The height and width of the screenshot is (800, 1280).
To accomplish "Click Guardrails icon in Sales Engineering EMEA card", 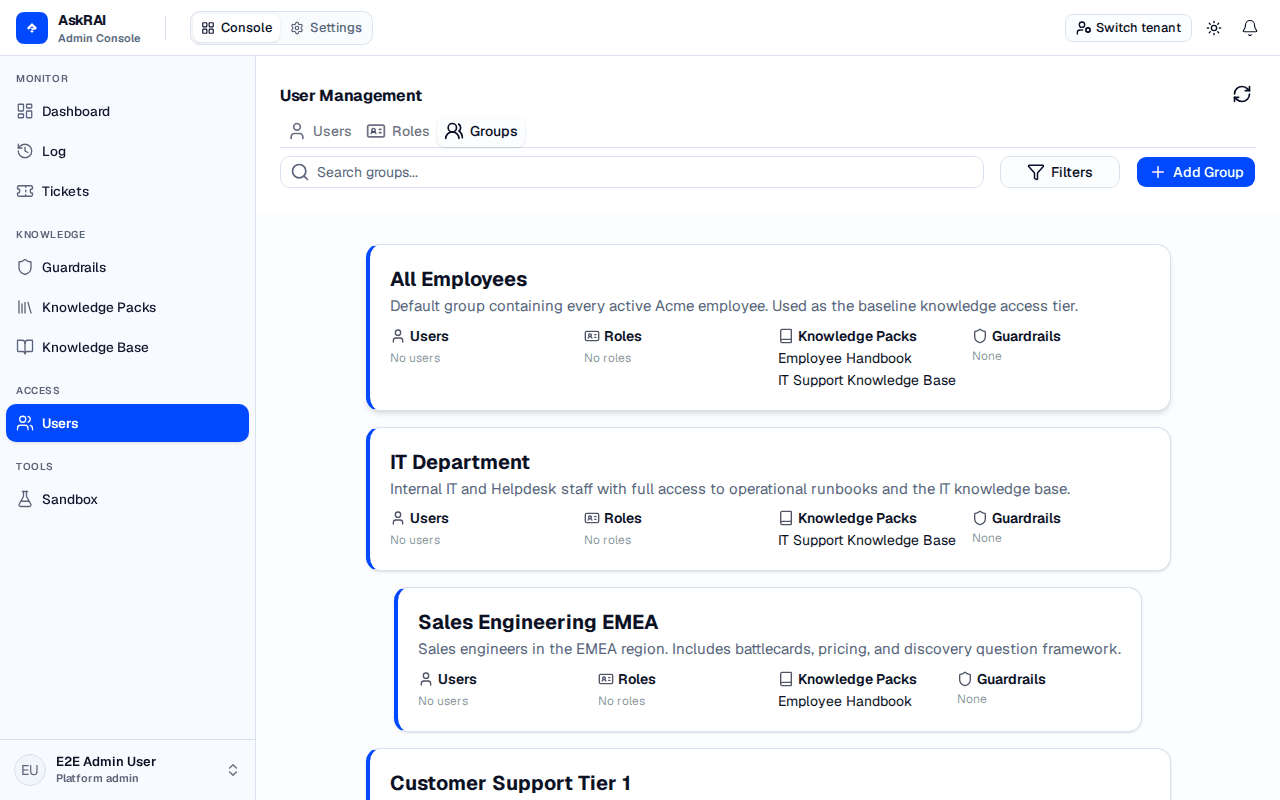I will (965, 679).
